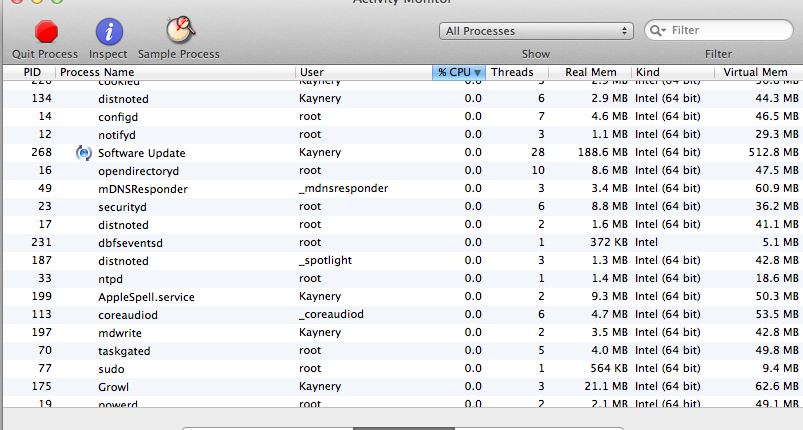Sort by the Kind column header
803x430 pixels.
point(673,72)
